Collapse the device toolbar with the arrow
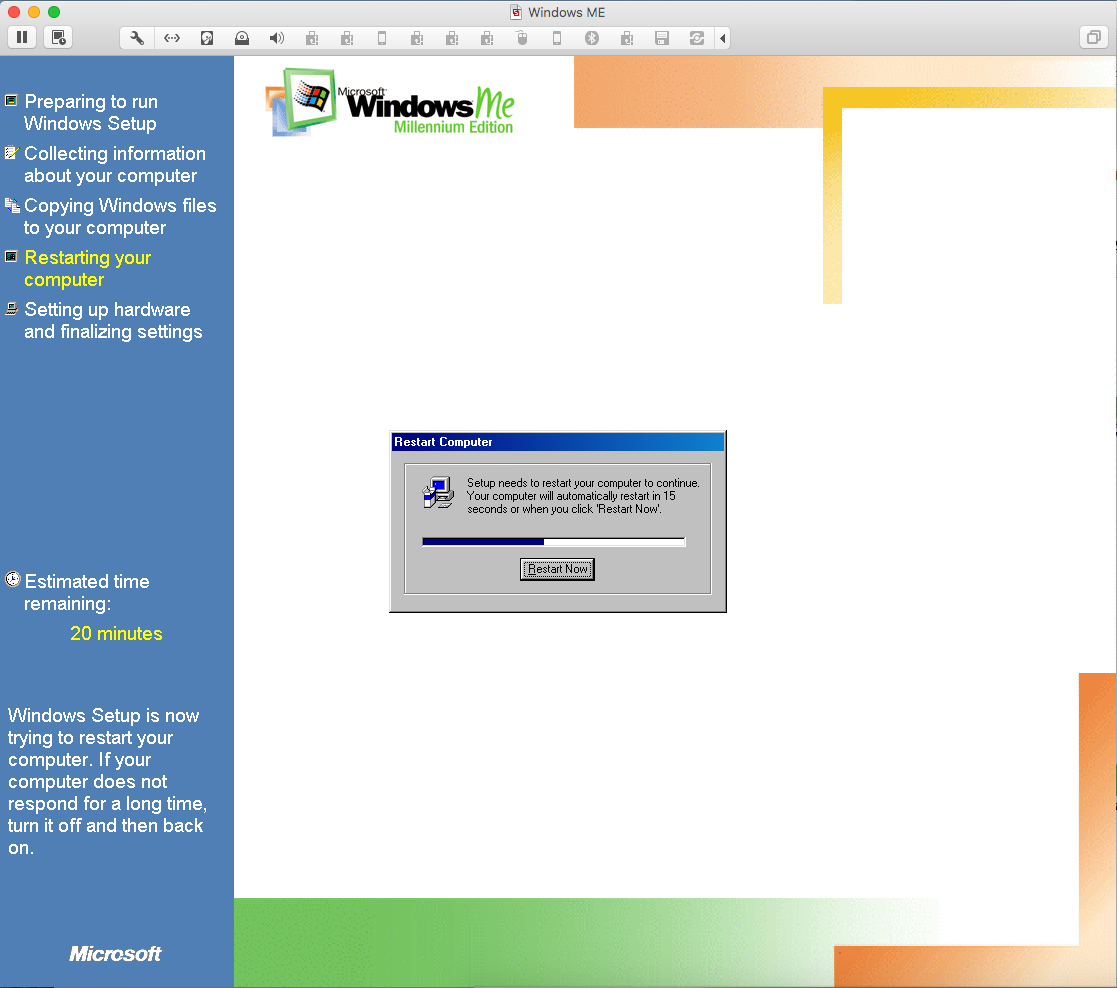This screenshot has height=988, width=1117. pyautogui.click(x=723, y=38)
